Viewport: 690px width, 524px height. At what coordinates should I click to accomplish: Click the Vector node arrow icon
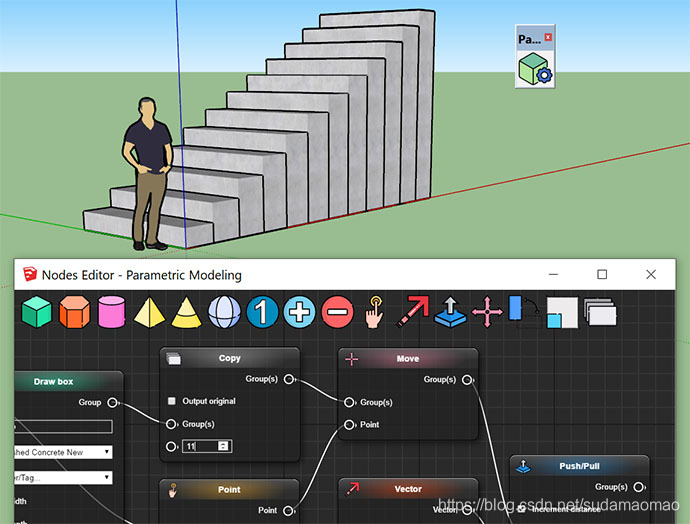click(x=352, y=488)
